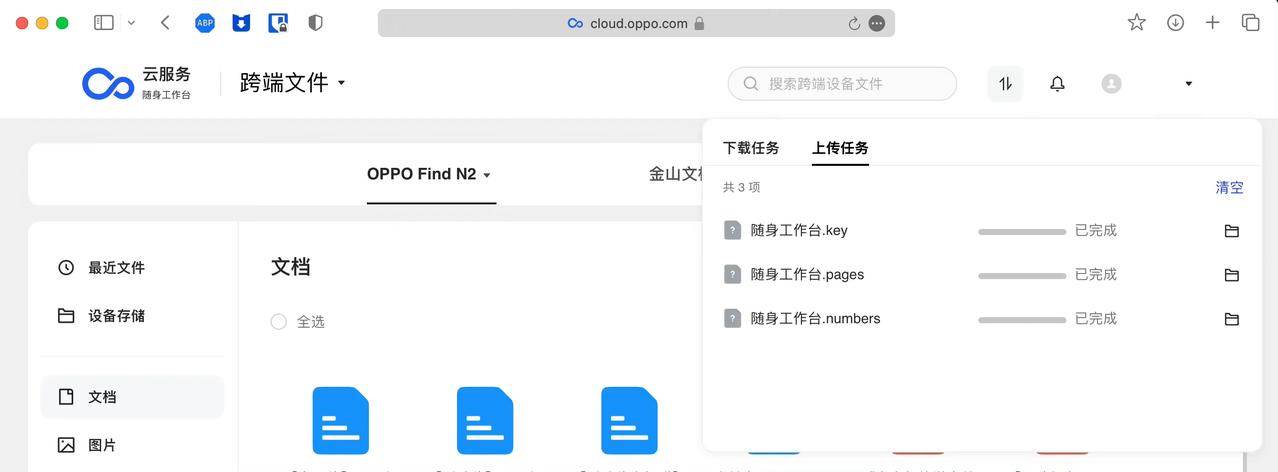Click the 随身工作台.key file name
The width and height of the screenshot is (1278, 472).
(x=799, y=230)
